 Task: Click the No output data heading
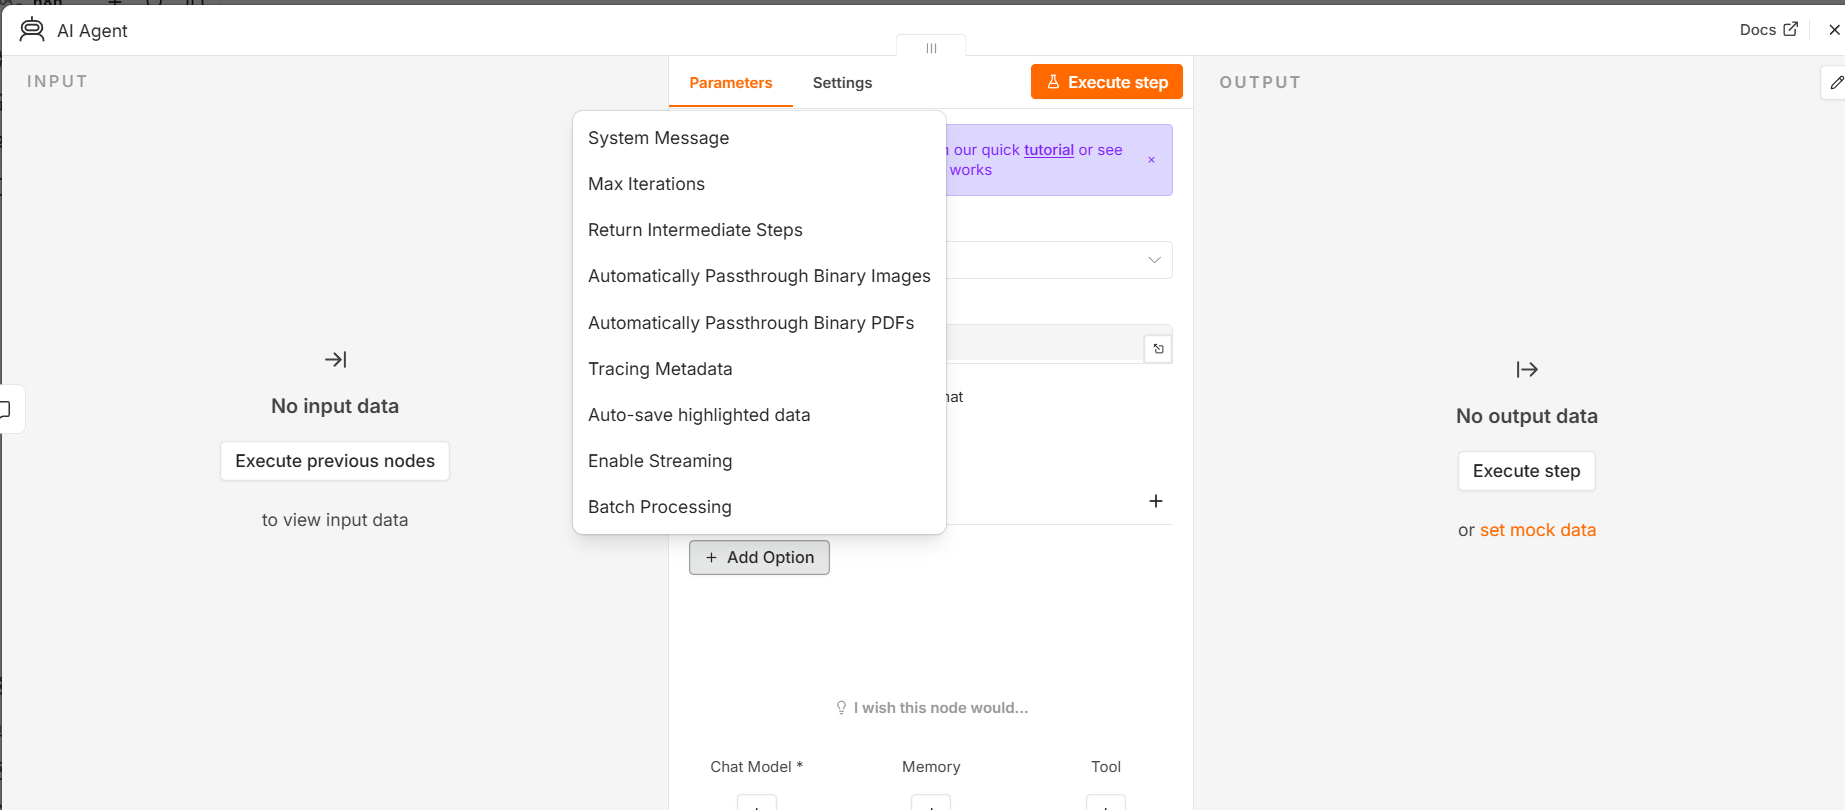click(1527, 416)
